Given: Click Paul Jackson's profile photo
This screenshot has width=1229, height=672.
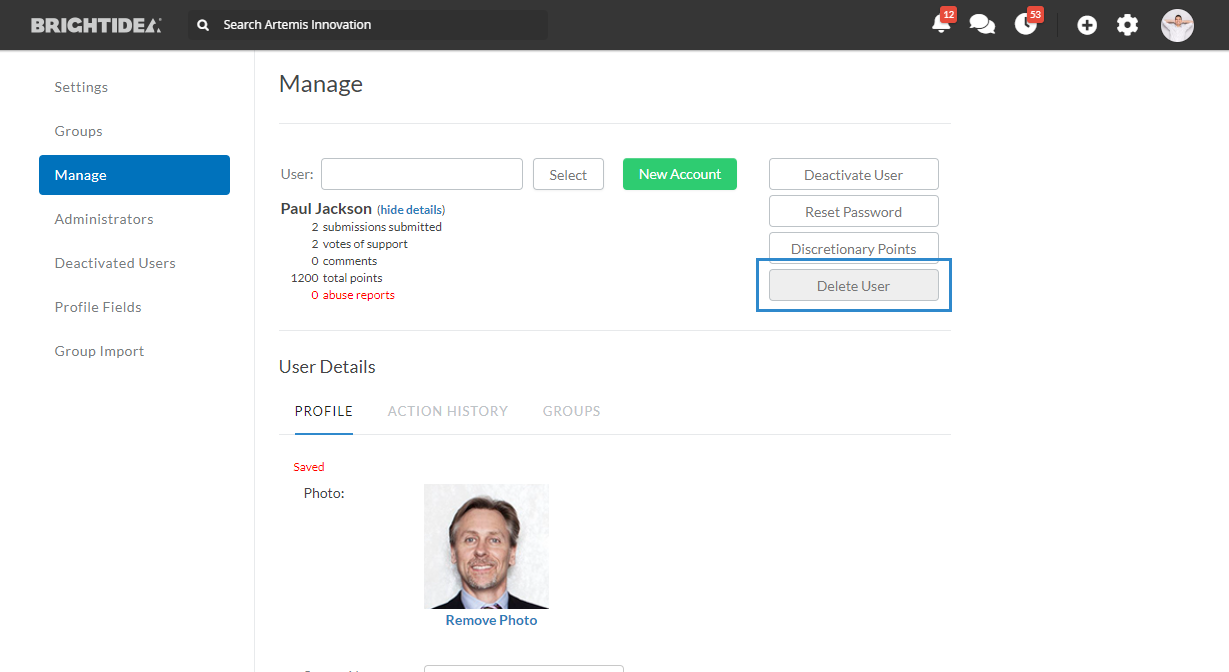Looking at the screenshot, I should click(x=486, y=546).
